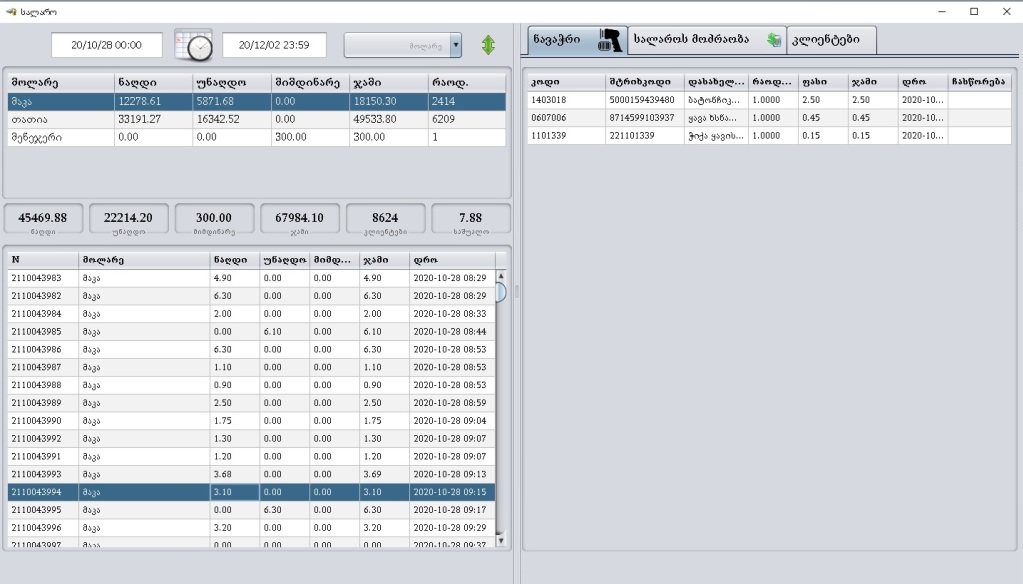
Task: Click the 8624 კლიენტები summary button
Action: click(385, 220)
